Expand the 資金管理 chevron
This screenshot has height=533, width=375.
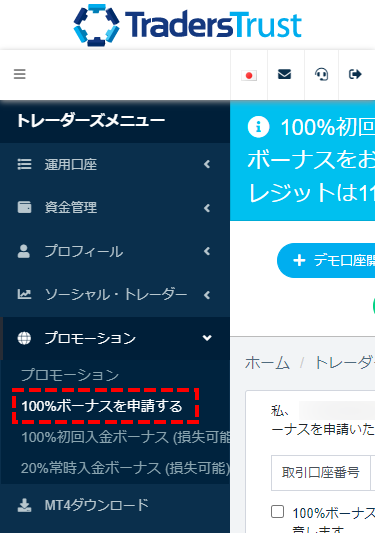coord(207,208)
